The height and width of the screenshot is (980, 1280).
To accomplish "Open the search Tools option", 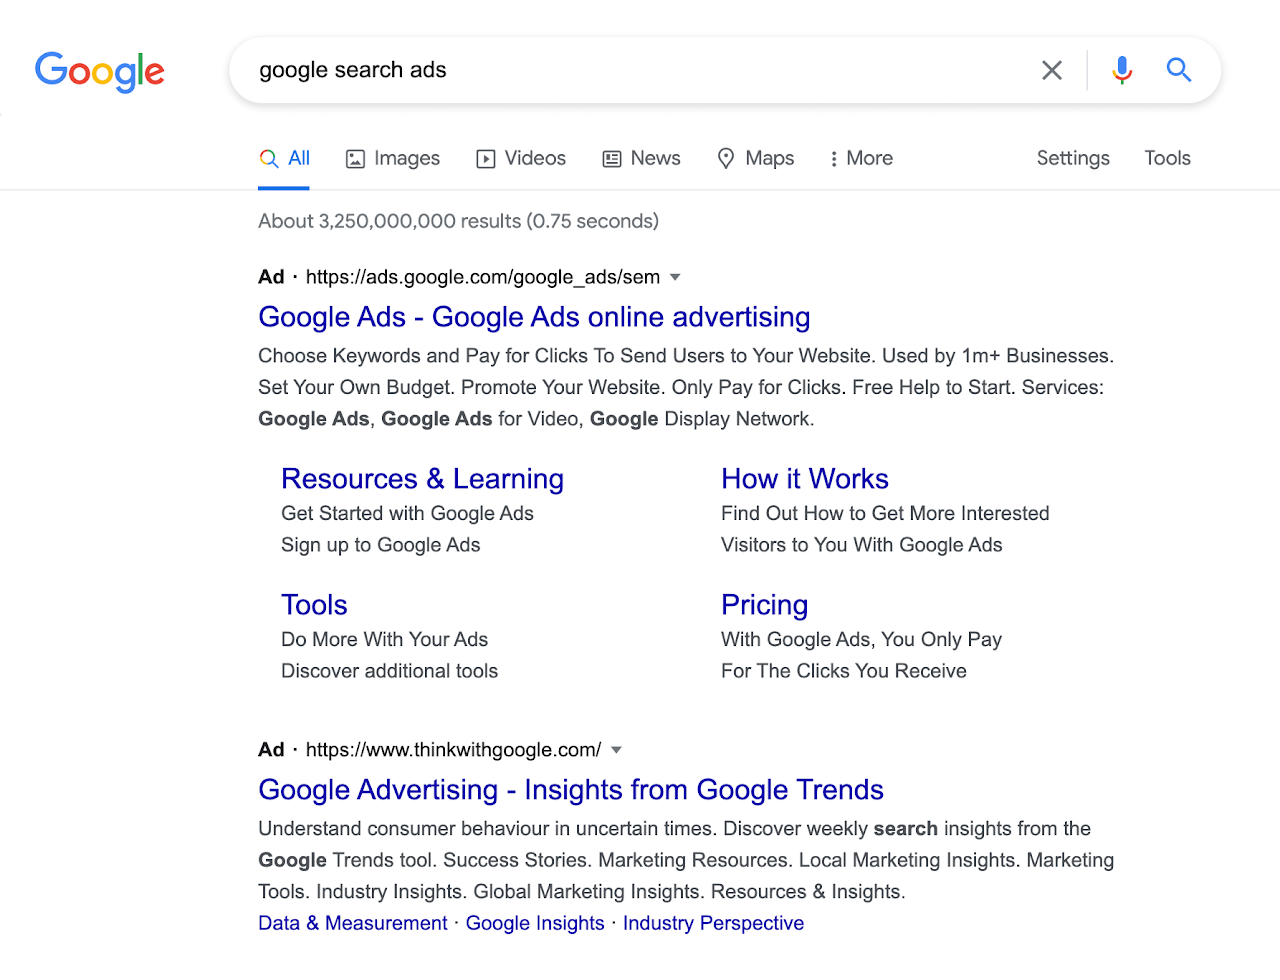I will click(1168, 158).
